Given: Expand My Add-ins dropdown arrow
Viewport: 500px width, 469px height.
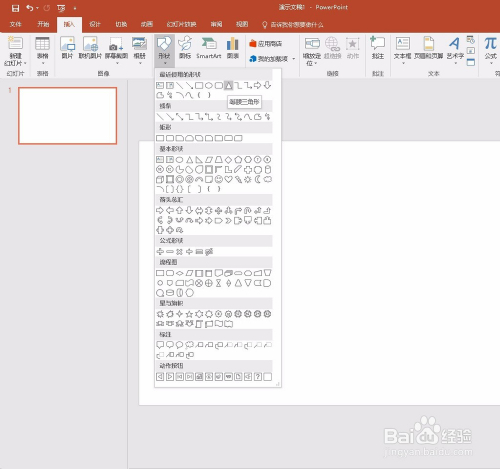Looking at the screenshot, I should pos(294,59).
